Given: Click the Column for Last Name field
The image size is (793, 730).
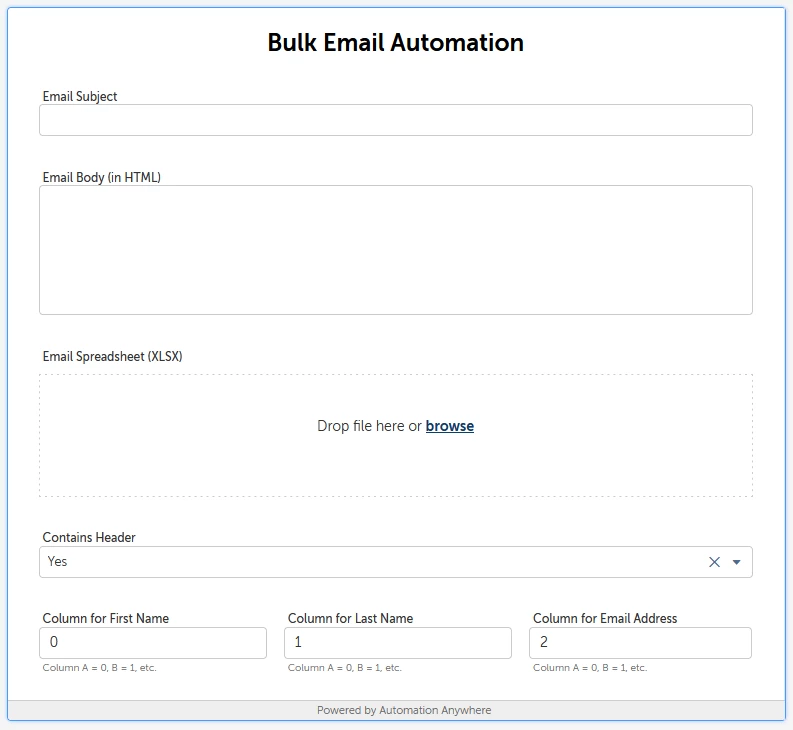Looking at the screenshot, I should 398,643.
